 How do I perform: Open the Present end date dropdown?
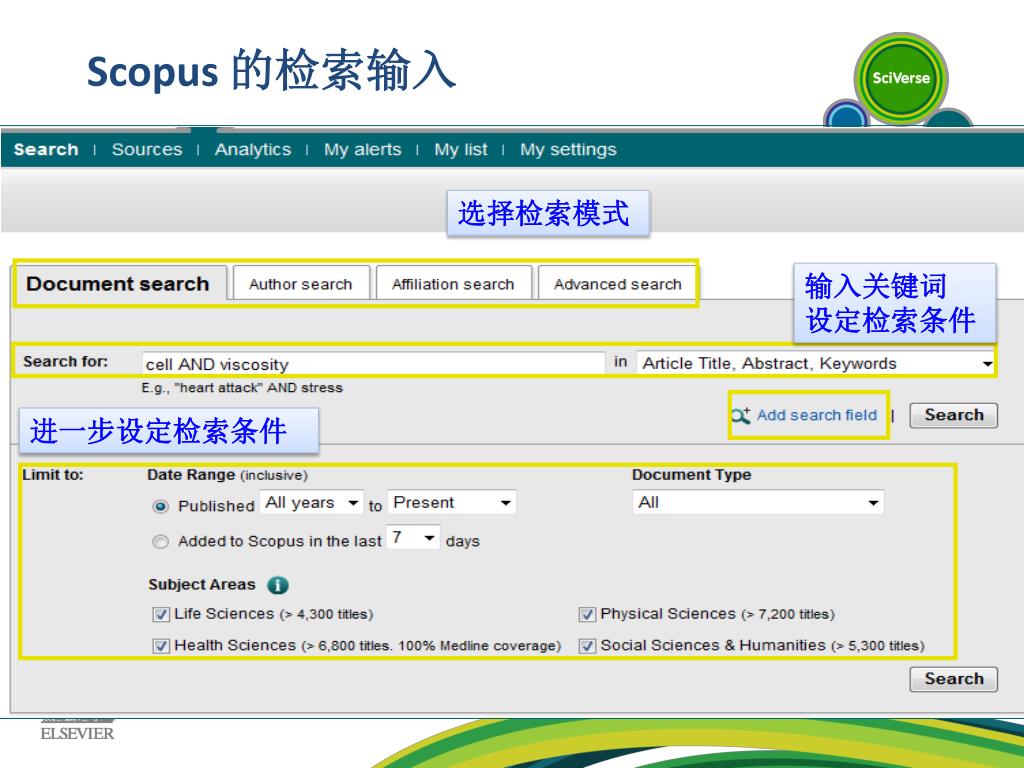tap(452, 503)
